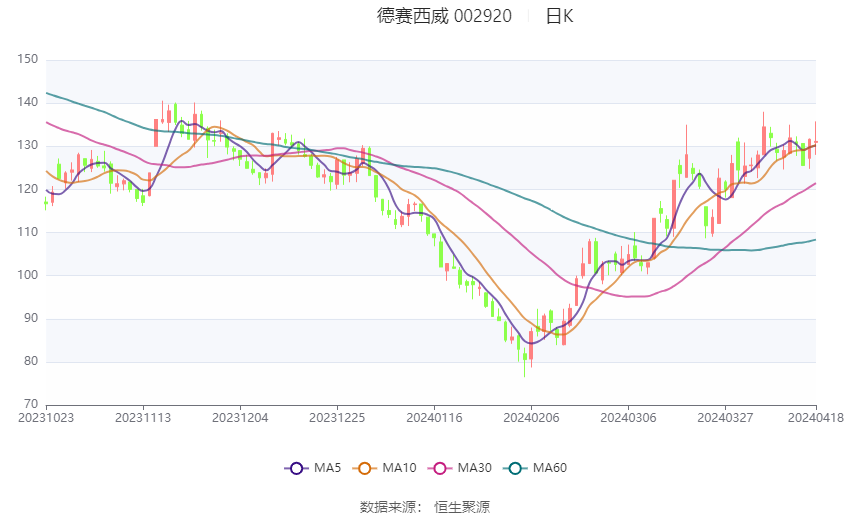
Task: Click the 20240306 x-axis date label
Action: click(x=628, y=418)
